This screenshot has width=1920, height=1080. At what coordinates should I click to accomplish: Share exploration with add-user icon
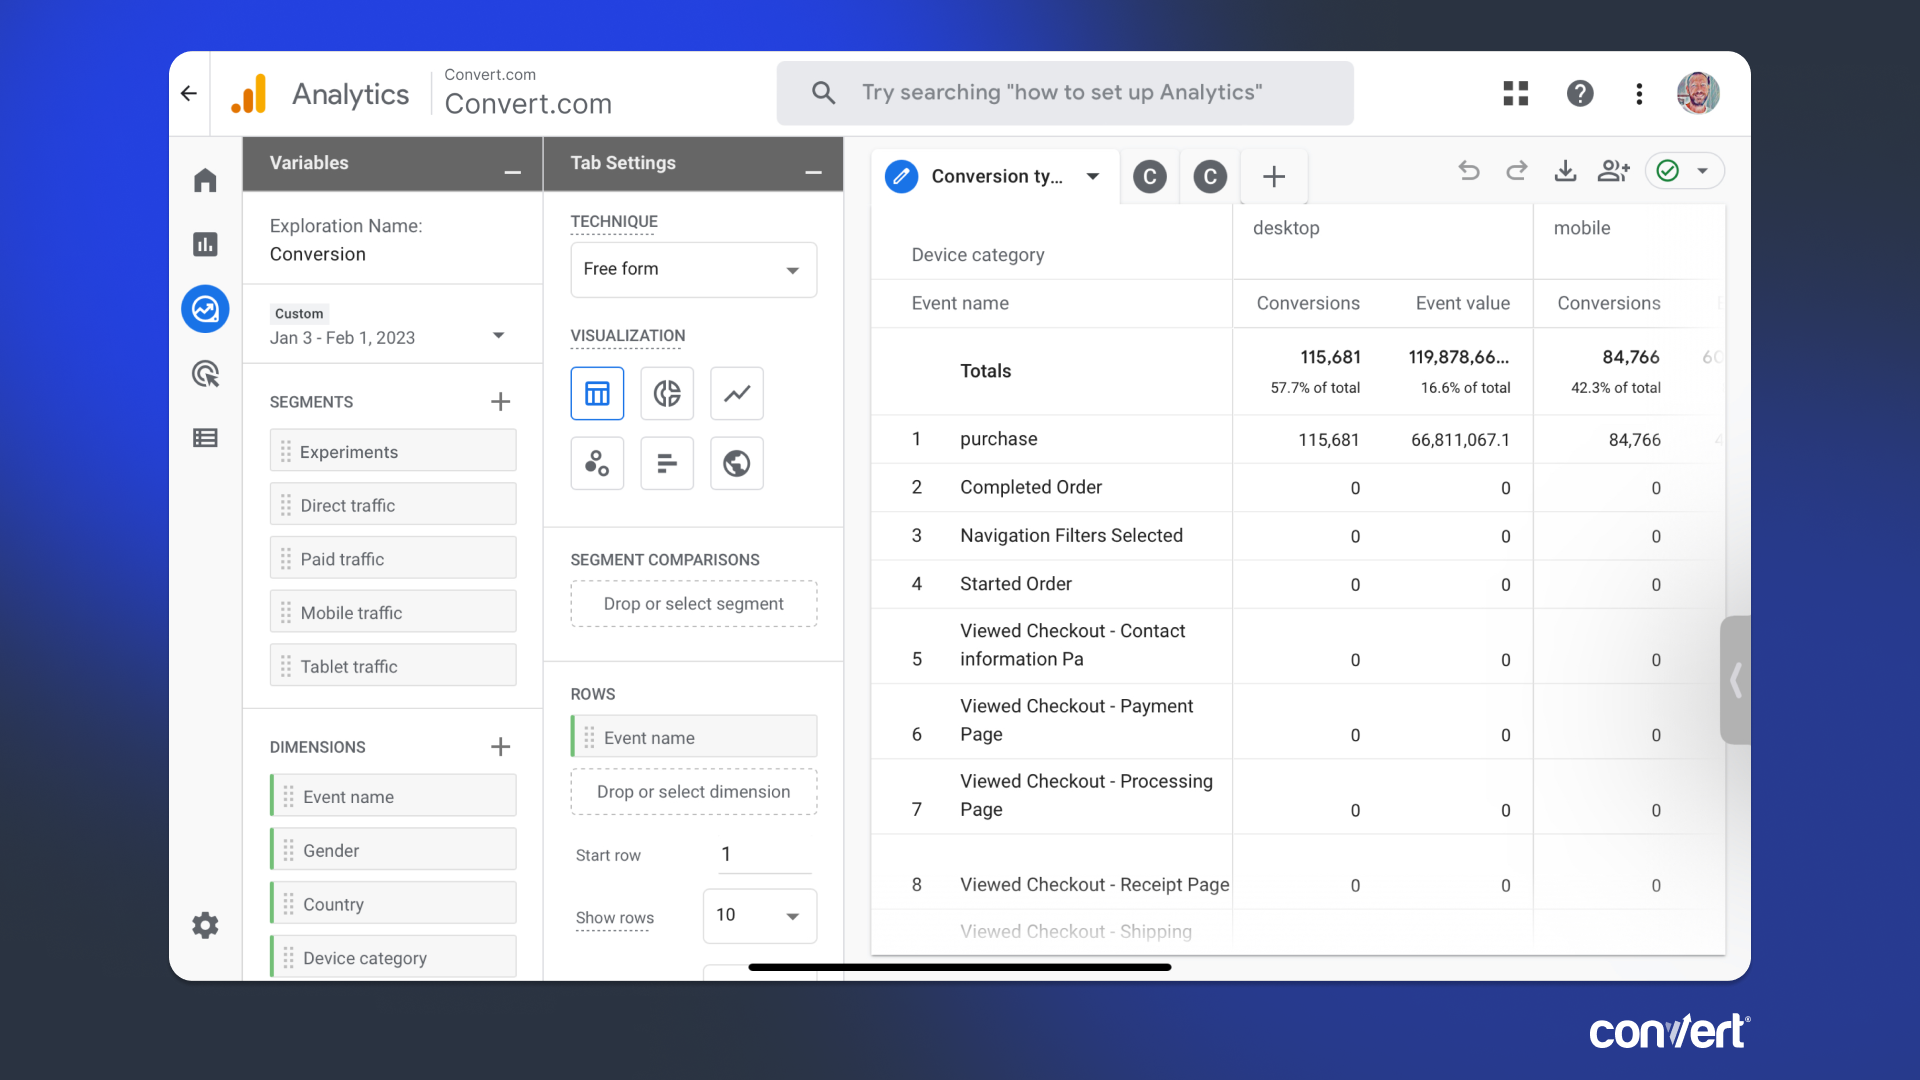(x=1614, y=171)
